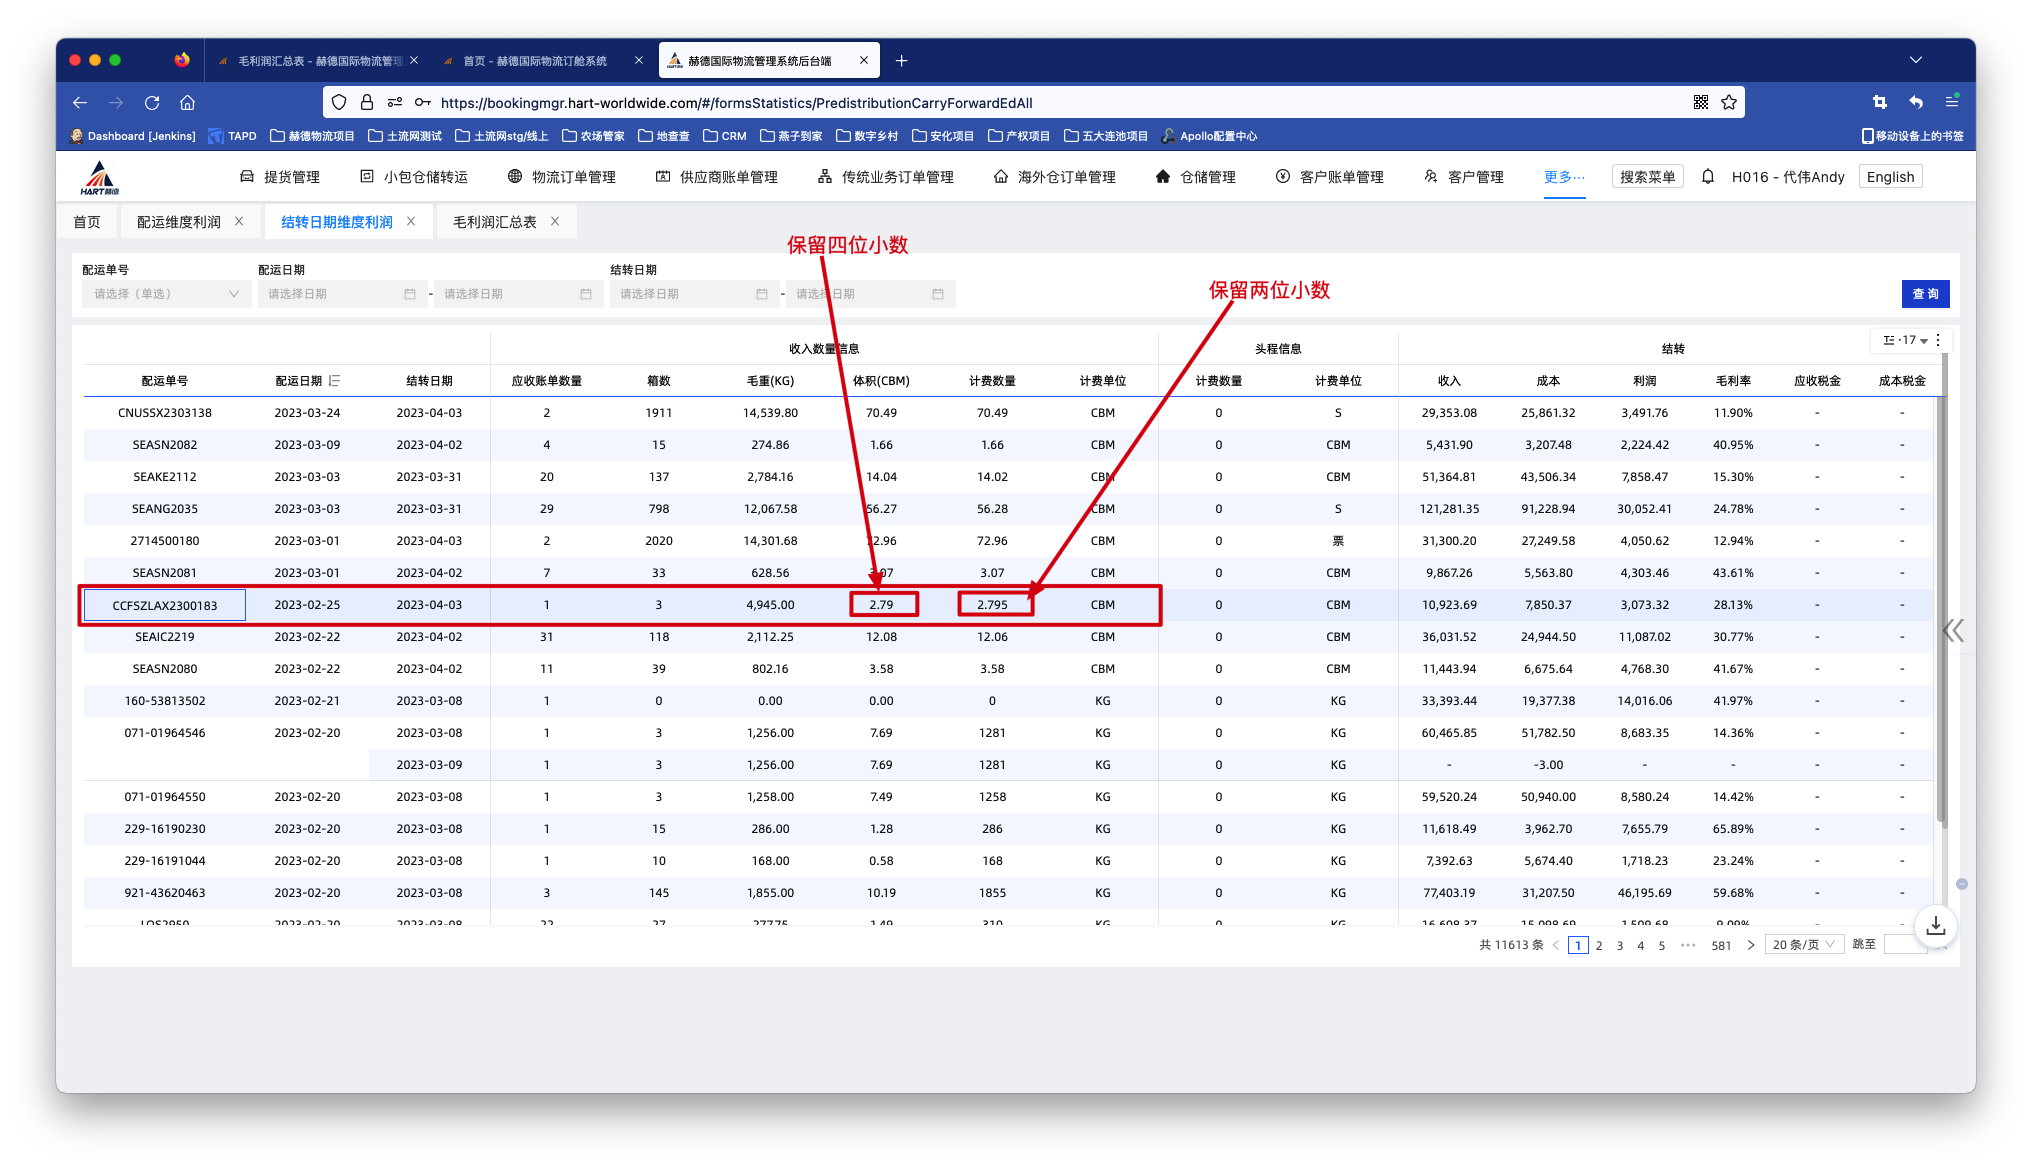The image size is (2032, 1167).
Task: Click the QR code icon in address bar
Action: [x=1700, y=102]
